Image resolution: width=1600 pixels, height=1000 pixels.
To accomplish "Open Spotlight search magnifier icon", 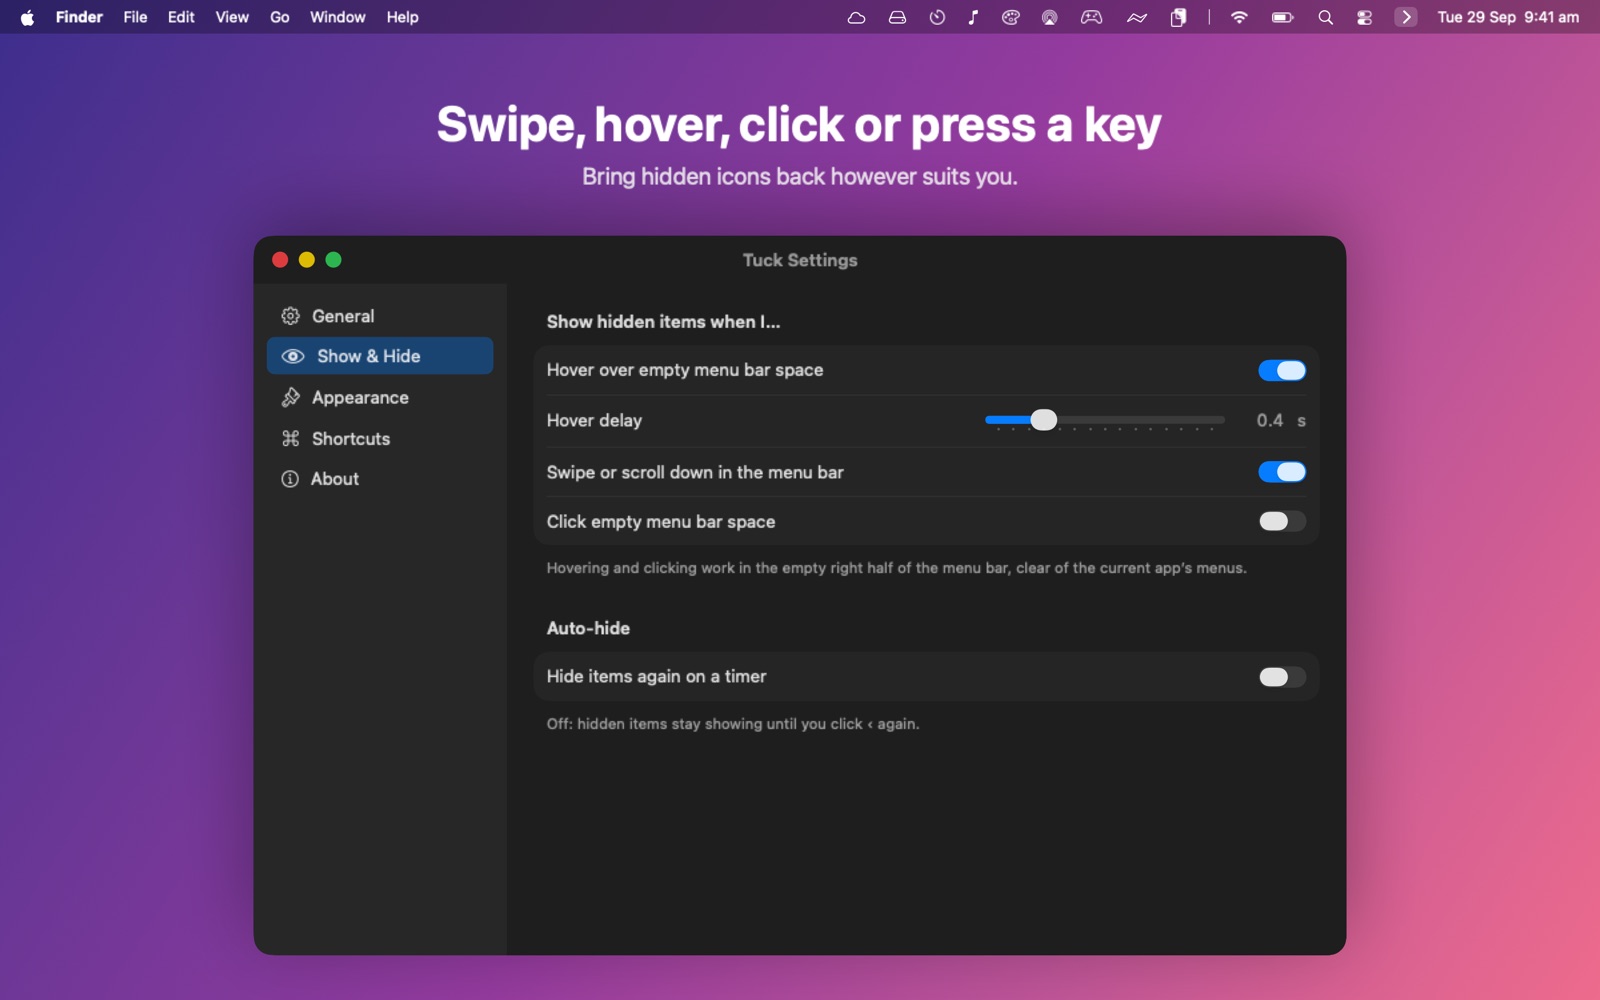I will (1325, 17).
